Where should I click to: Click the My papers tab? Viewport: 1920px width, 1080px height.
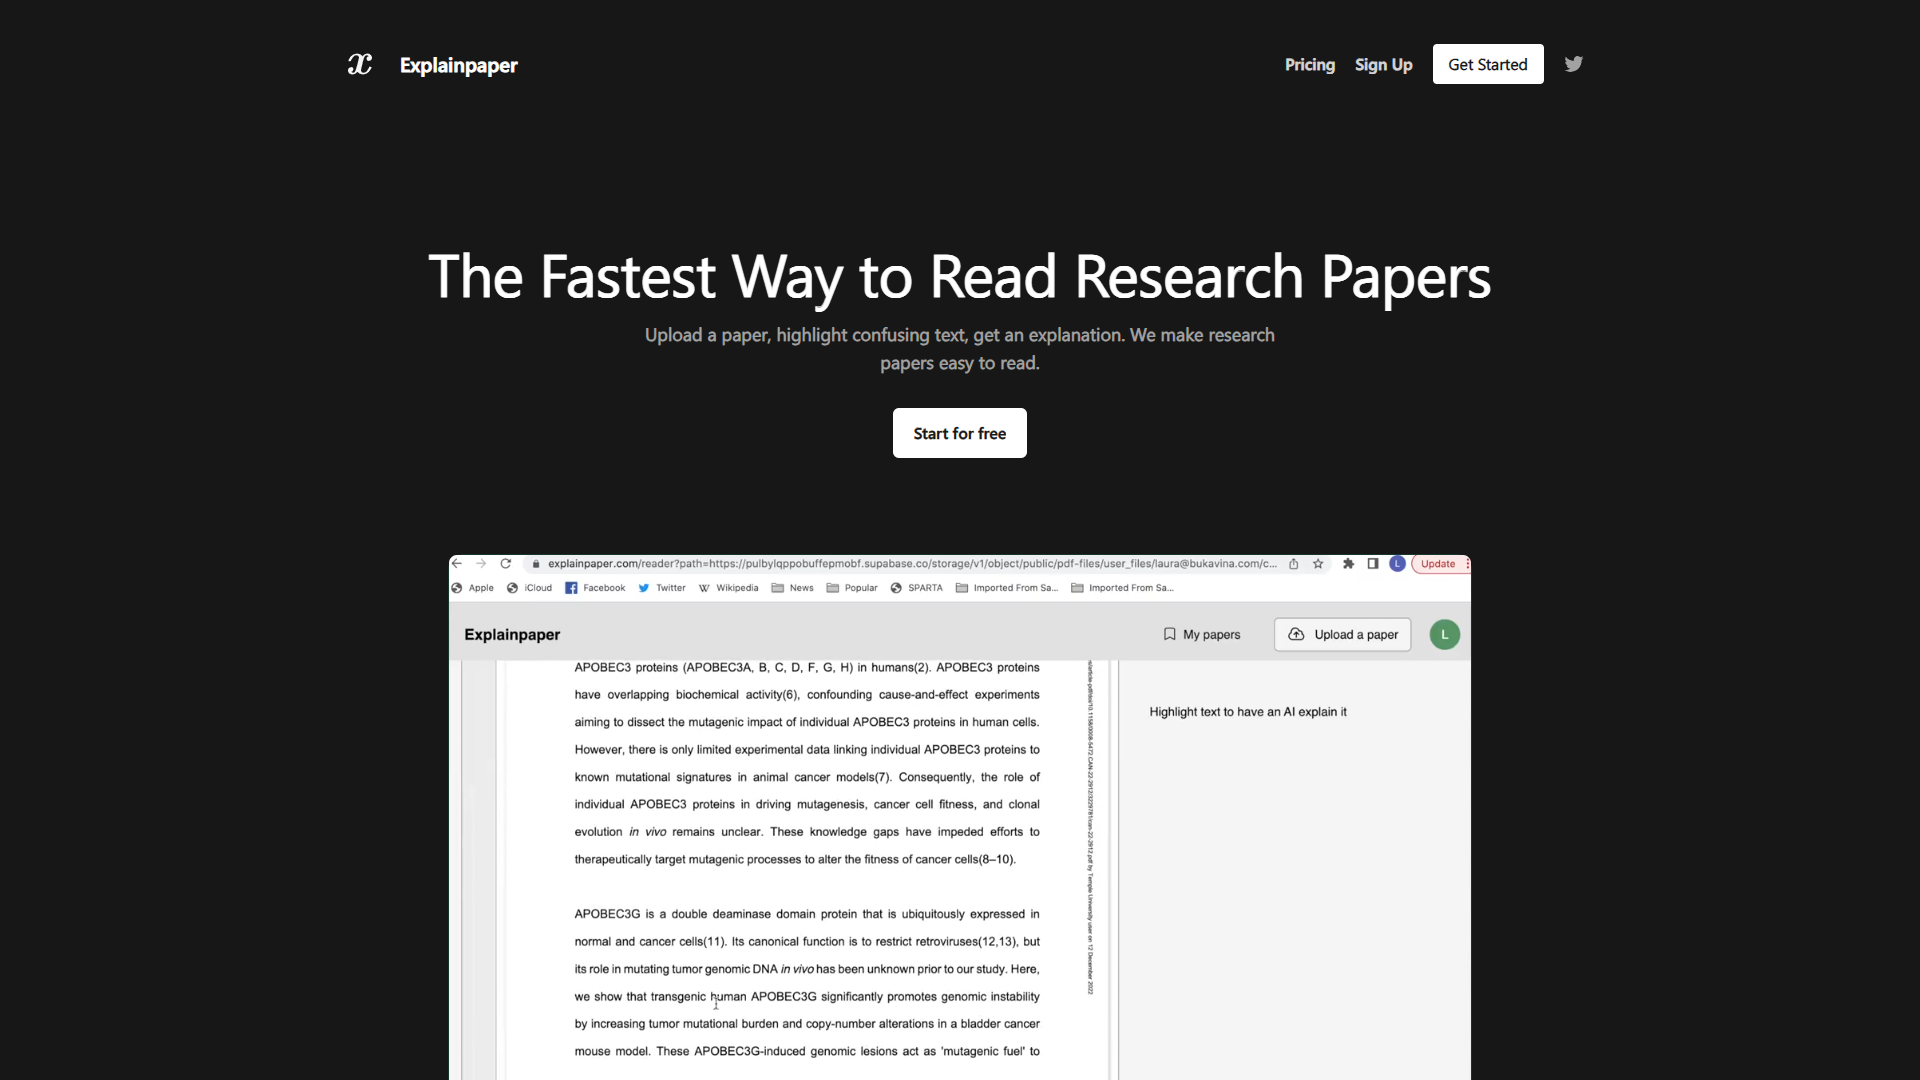1201,634
